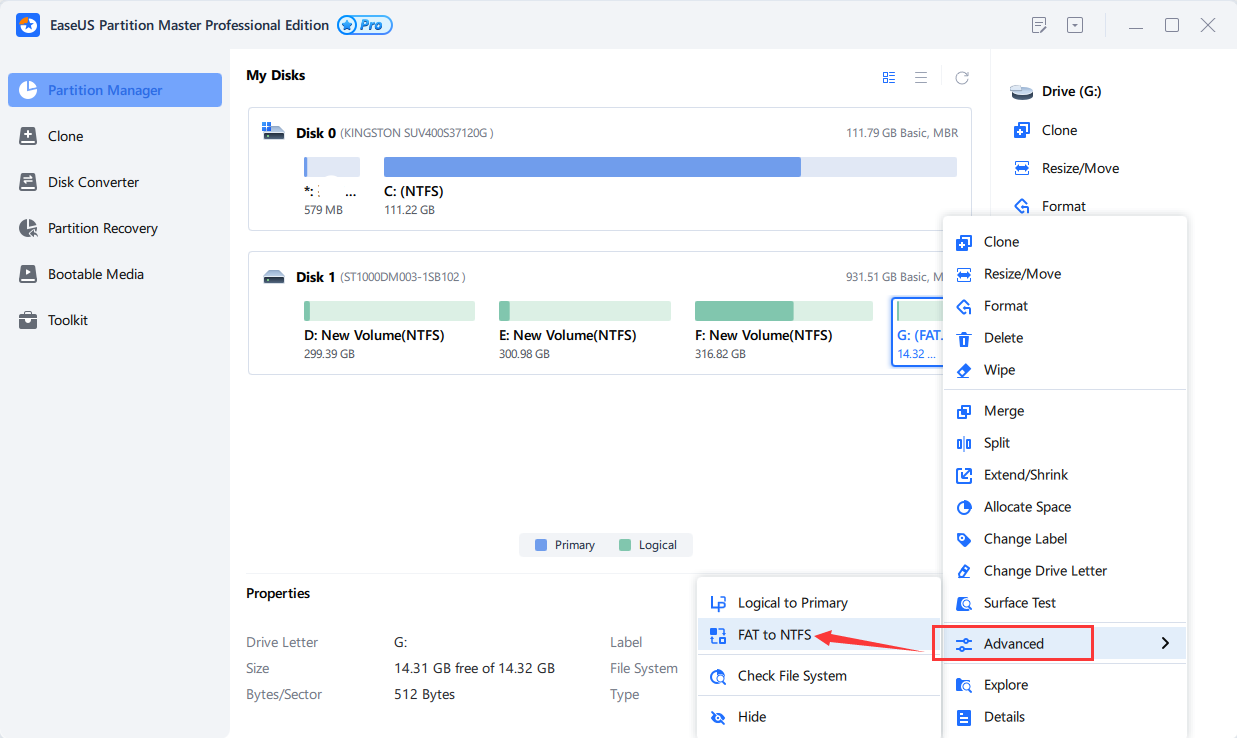Click Clone in the Drive (G:) panel
The height and width of the screenshot is (738, 1237).
(x=1059, y=130)
